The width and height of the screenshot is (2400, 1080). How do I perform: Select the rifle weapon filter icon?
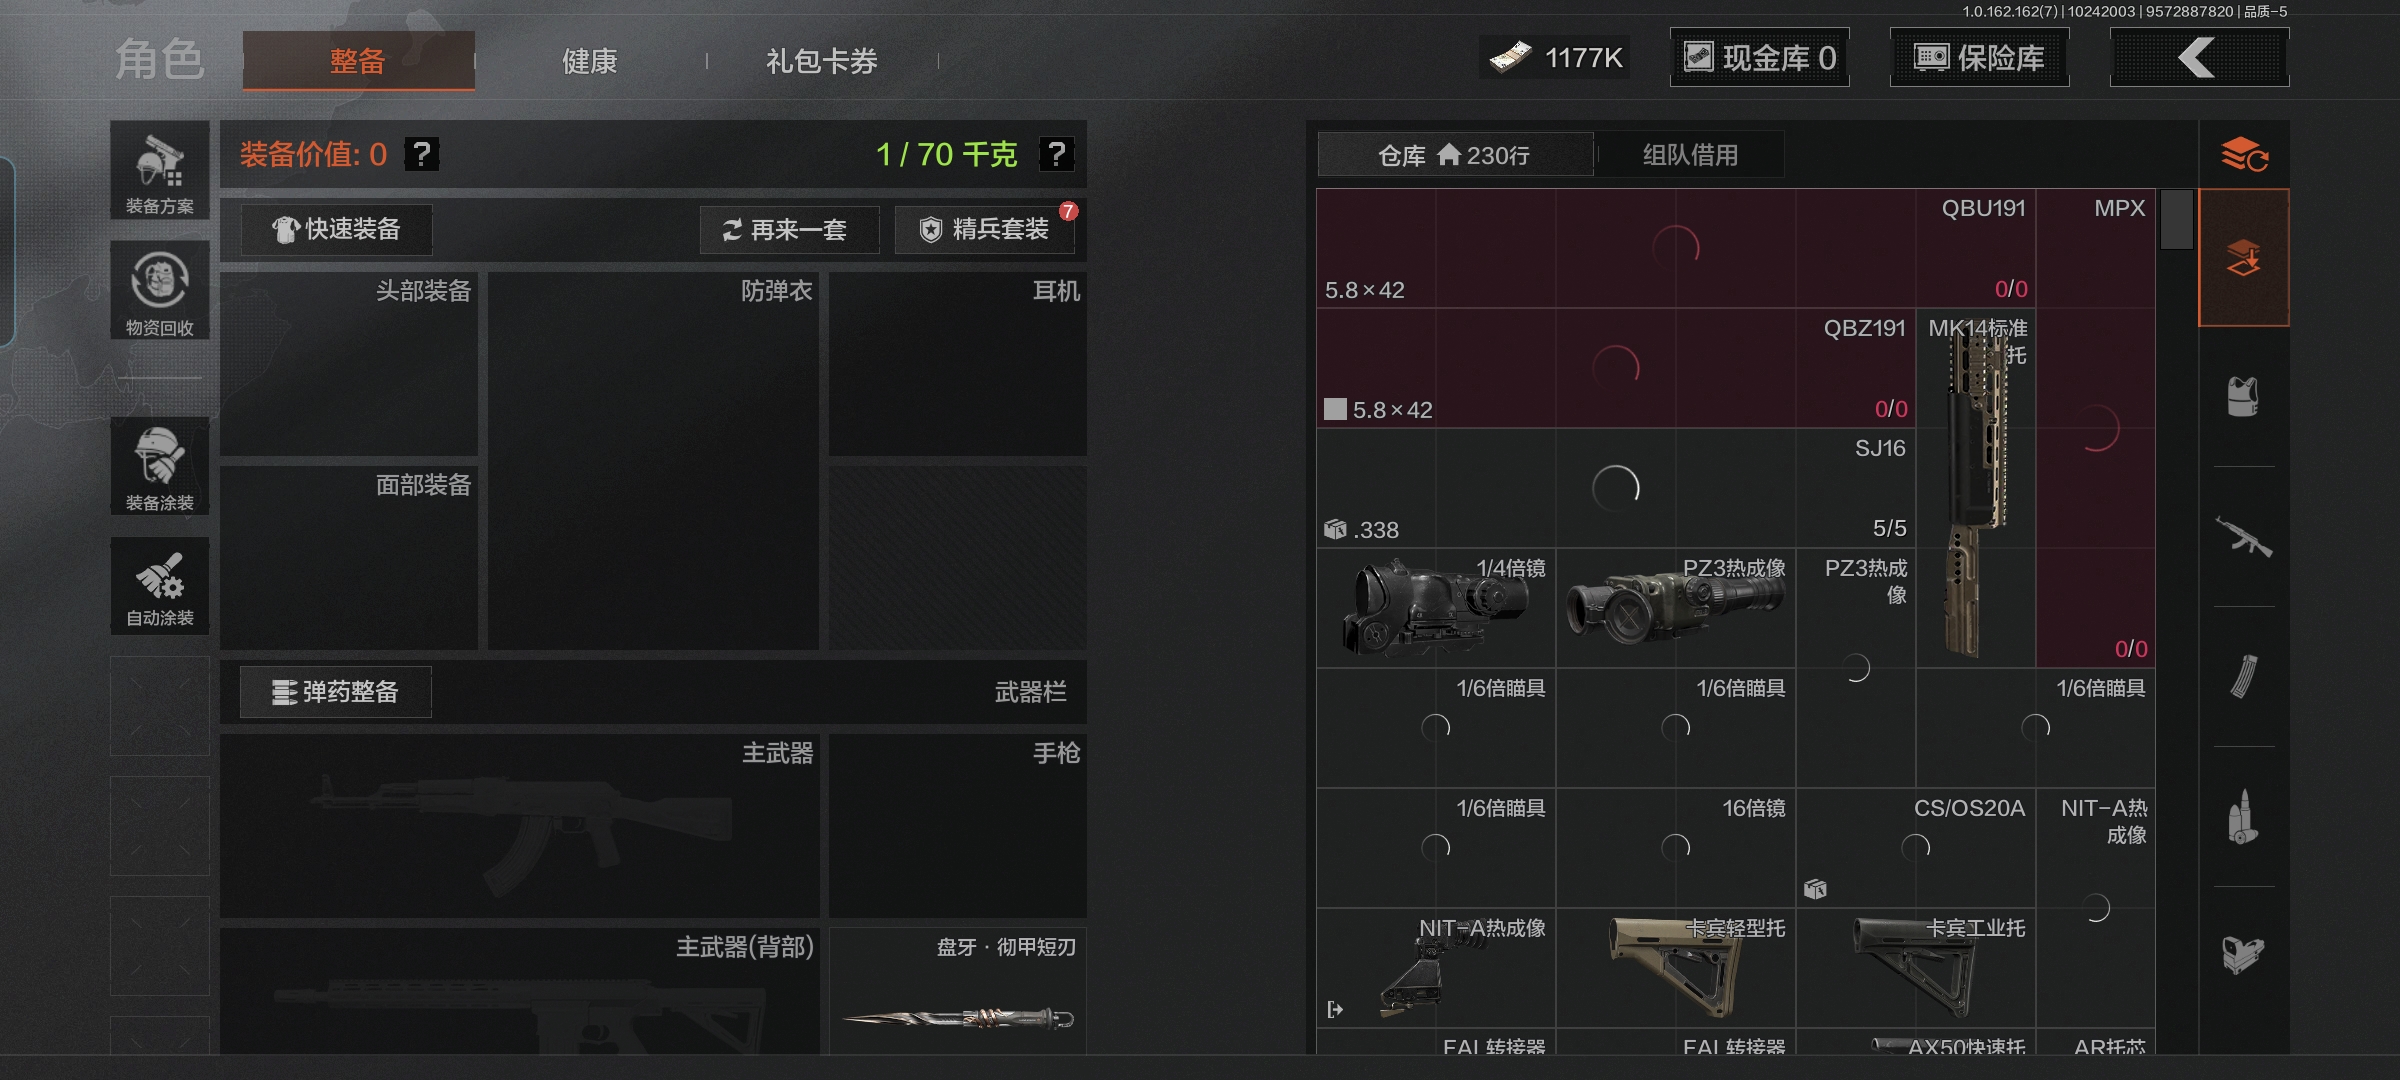tap(2243, 537)
